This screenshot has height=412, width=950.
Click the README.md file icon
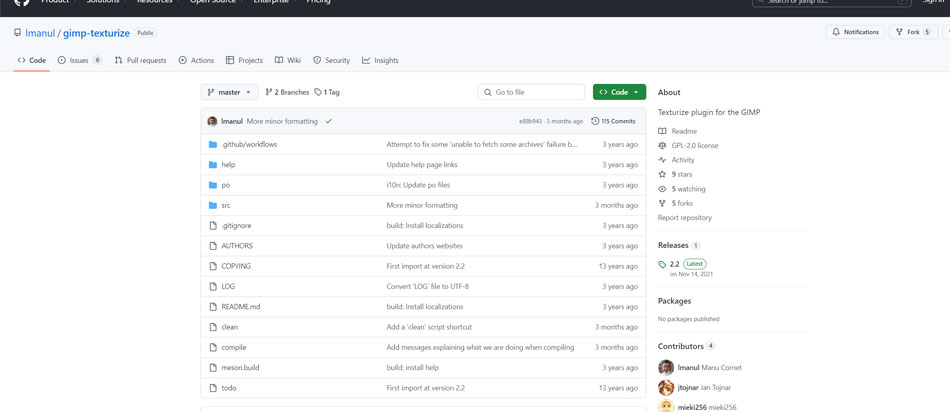213,307
